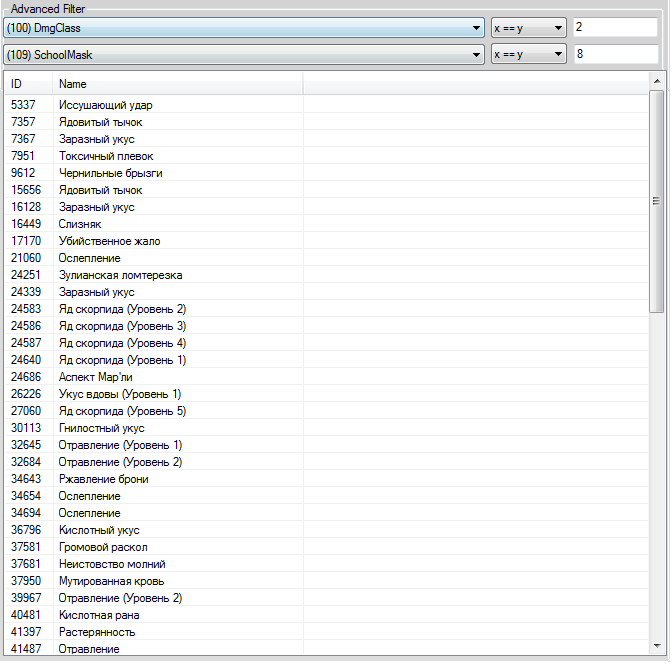Click the vertical scrollbar thumb
Viewport: 672px width, 667px height.
(656, 200)
